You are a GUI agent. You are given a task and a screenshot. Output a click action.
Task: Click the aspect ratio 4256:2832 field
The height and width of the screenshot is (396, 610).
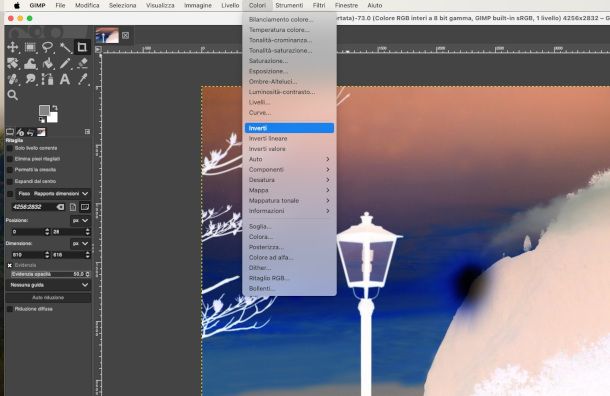pyautogui.click(x=34, y=207)
